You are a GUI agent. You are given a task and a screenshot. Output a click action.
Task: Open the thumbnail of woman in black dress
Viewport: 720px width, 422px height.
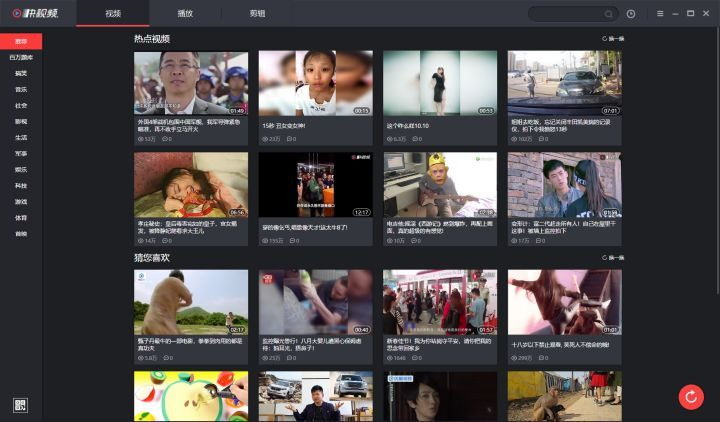point(440,83)
